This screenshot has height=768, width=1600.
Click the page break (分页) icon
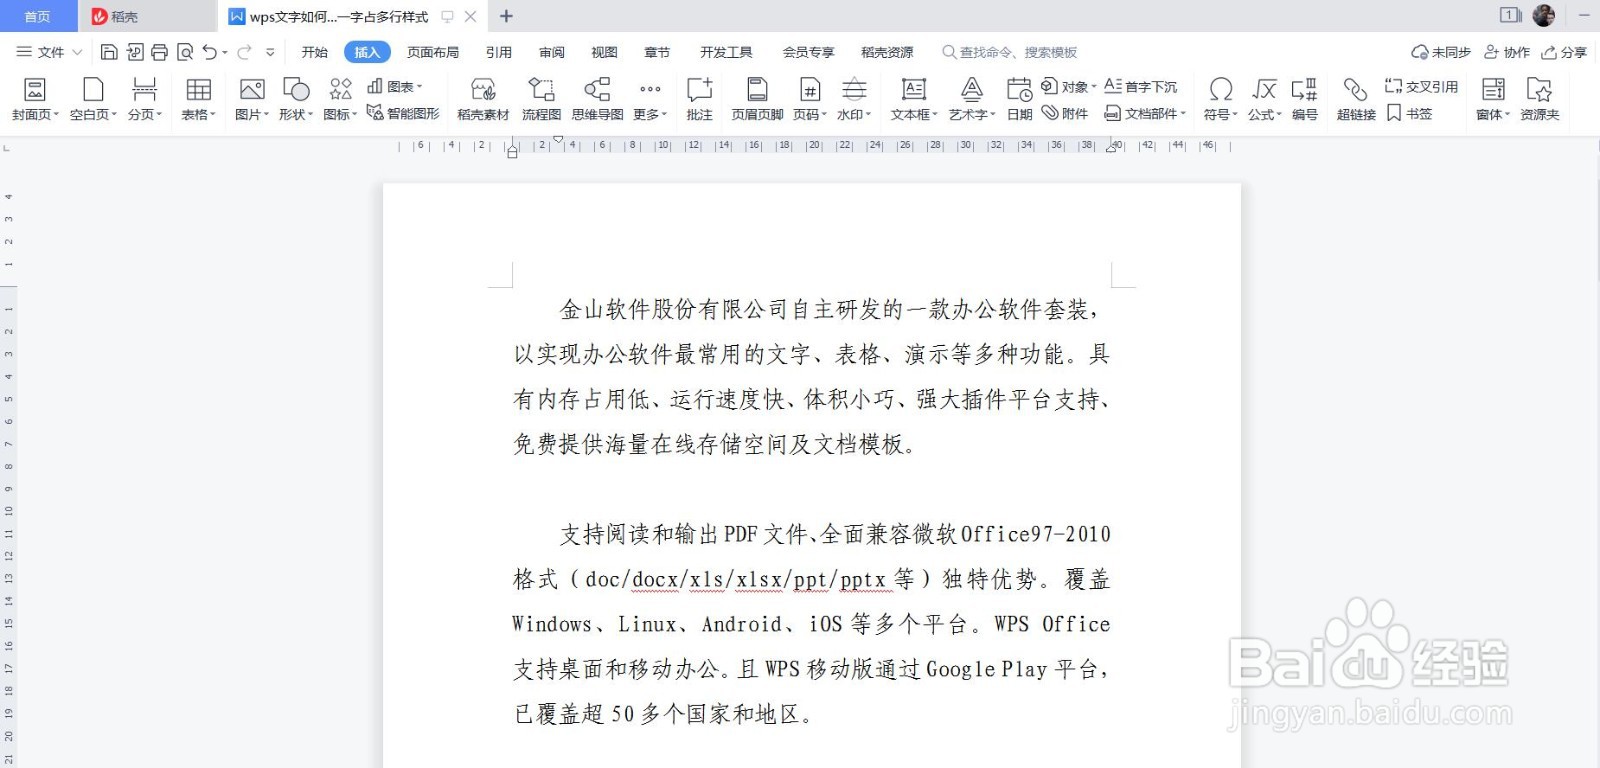pos(144,90)
